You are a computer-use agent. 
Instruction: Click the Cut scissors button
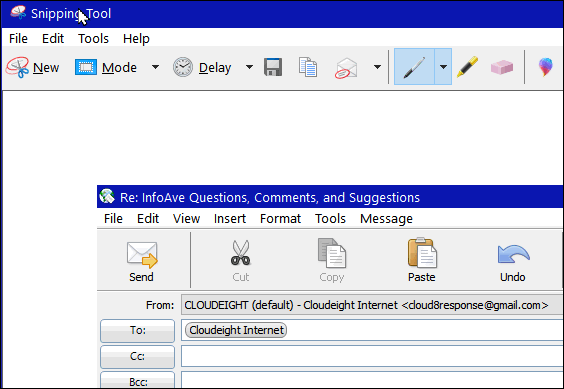coord(241,261)
